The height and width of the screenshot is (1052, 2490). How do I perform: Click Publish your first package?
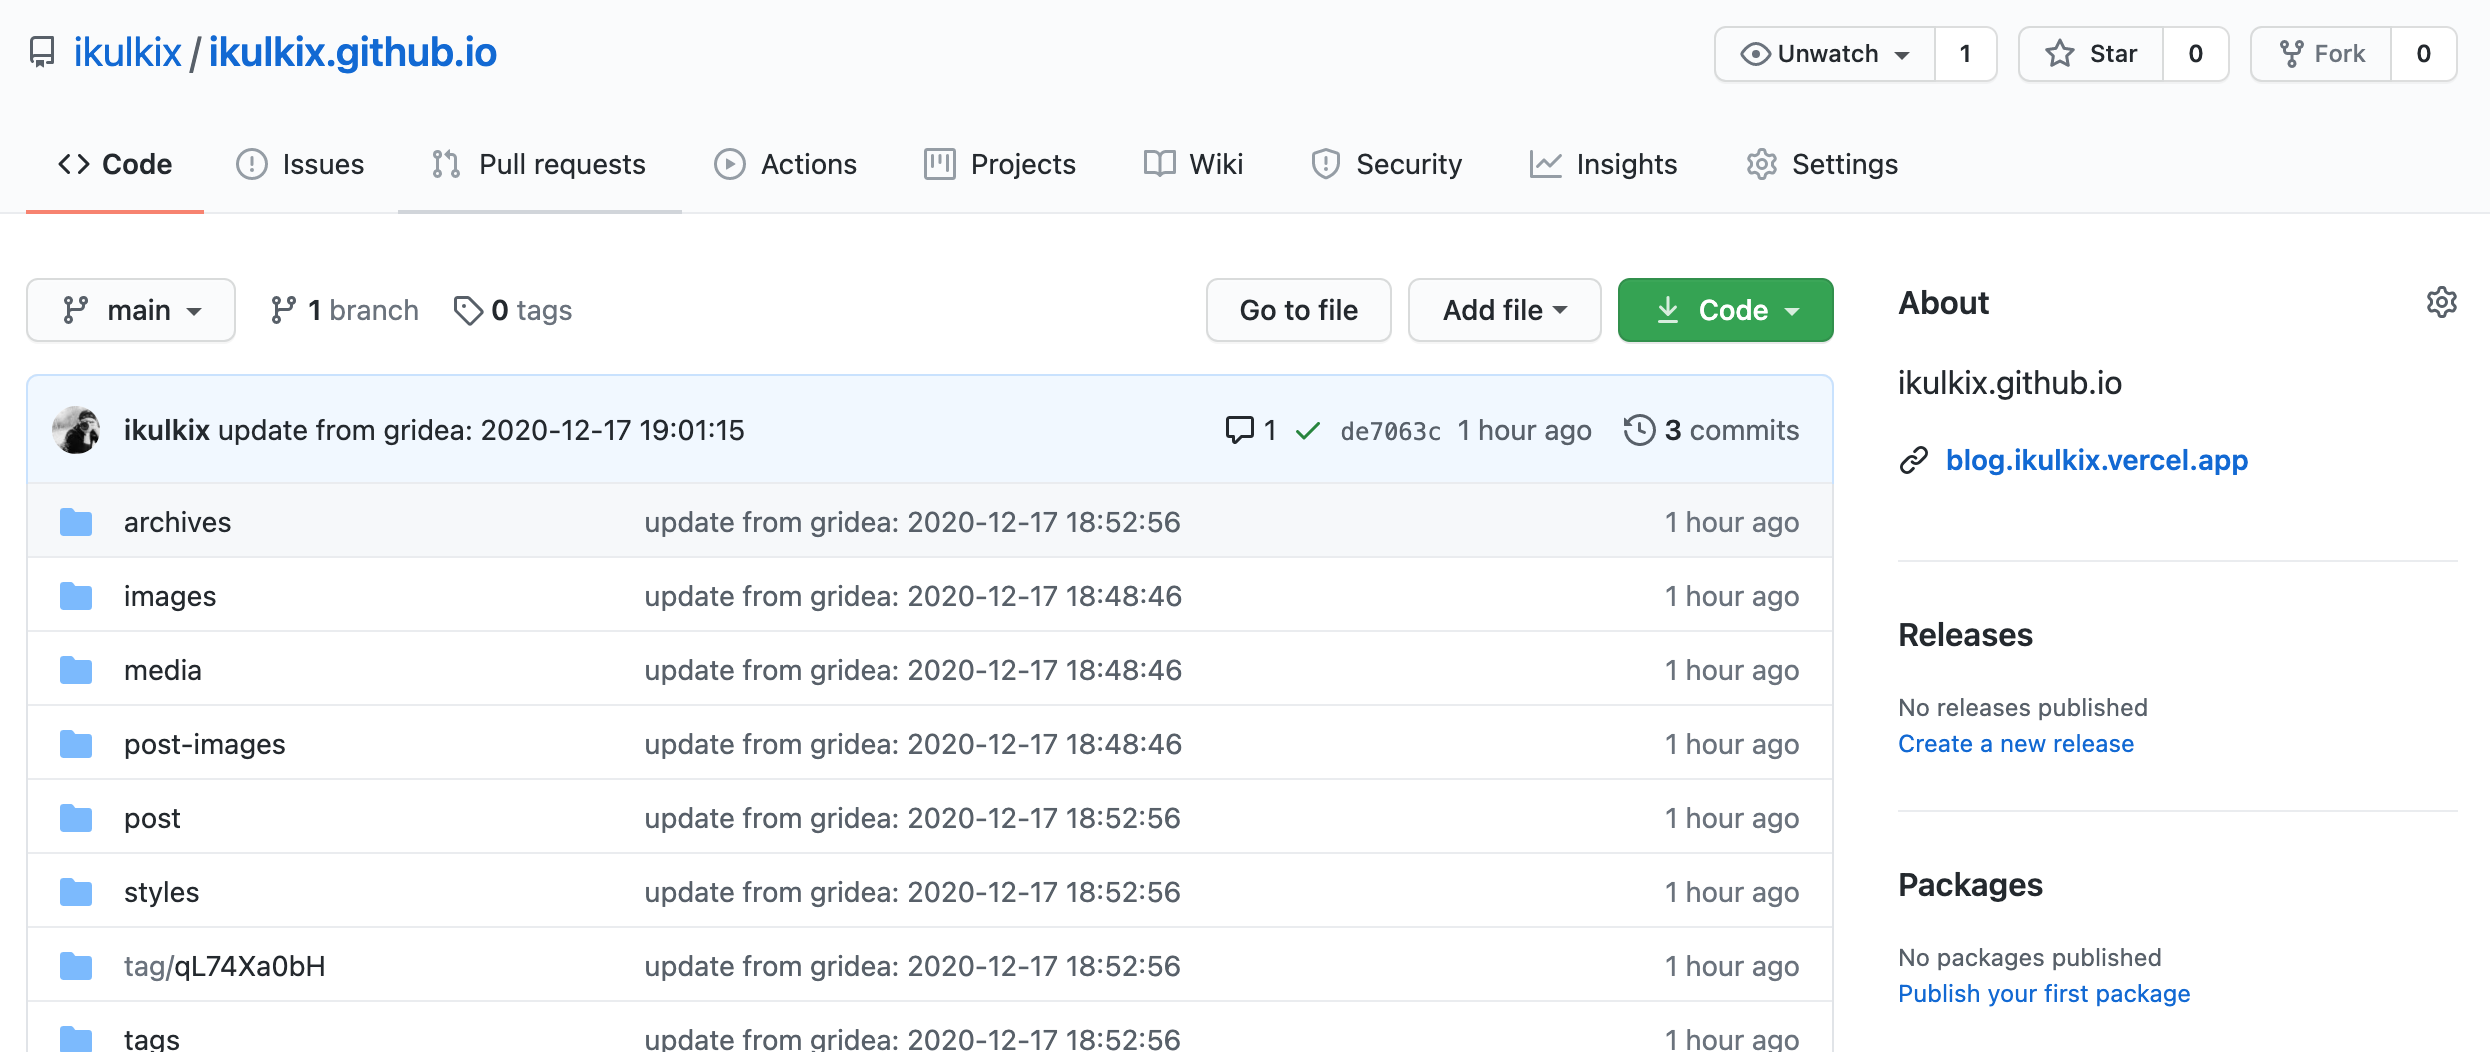[x=2043, y=994]
